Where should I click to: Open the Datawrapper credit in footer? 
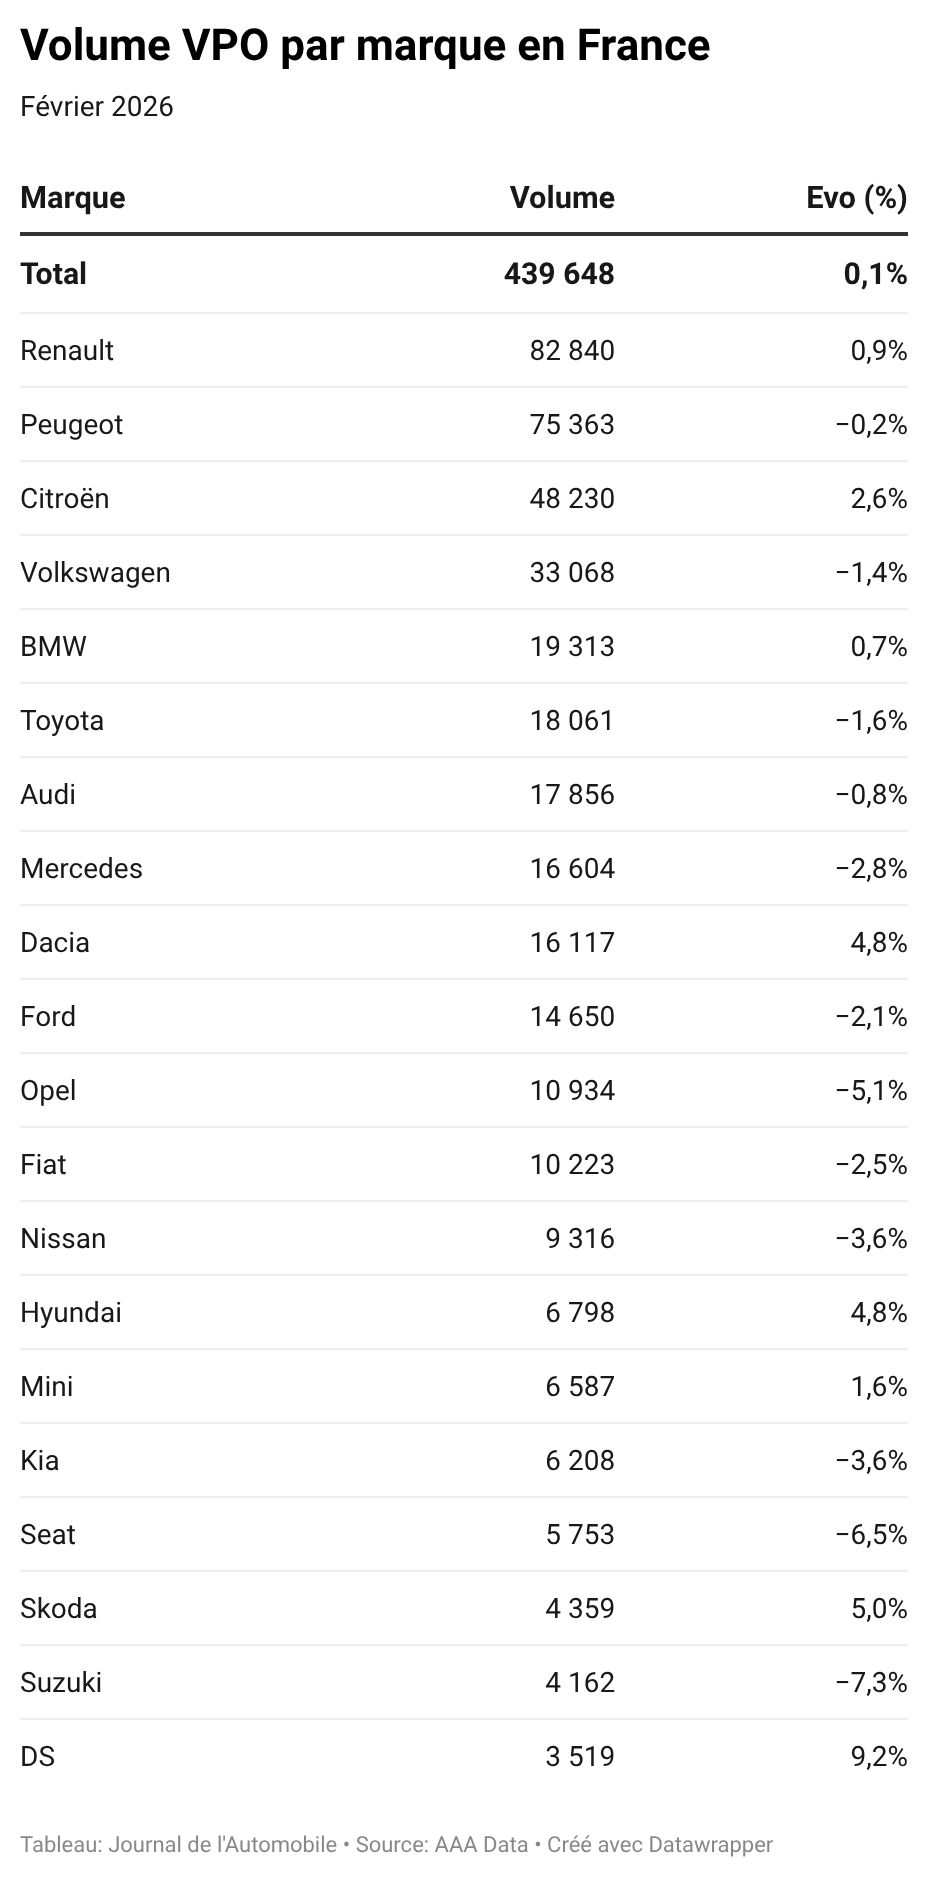point(710,1845)
